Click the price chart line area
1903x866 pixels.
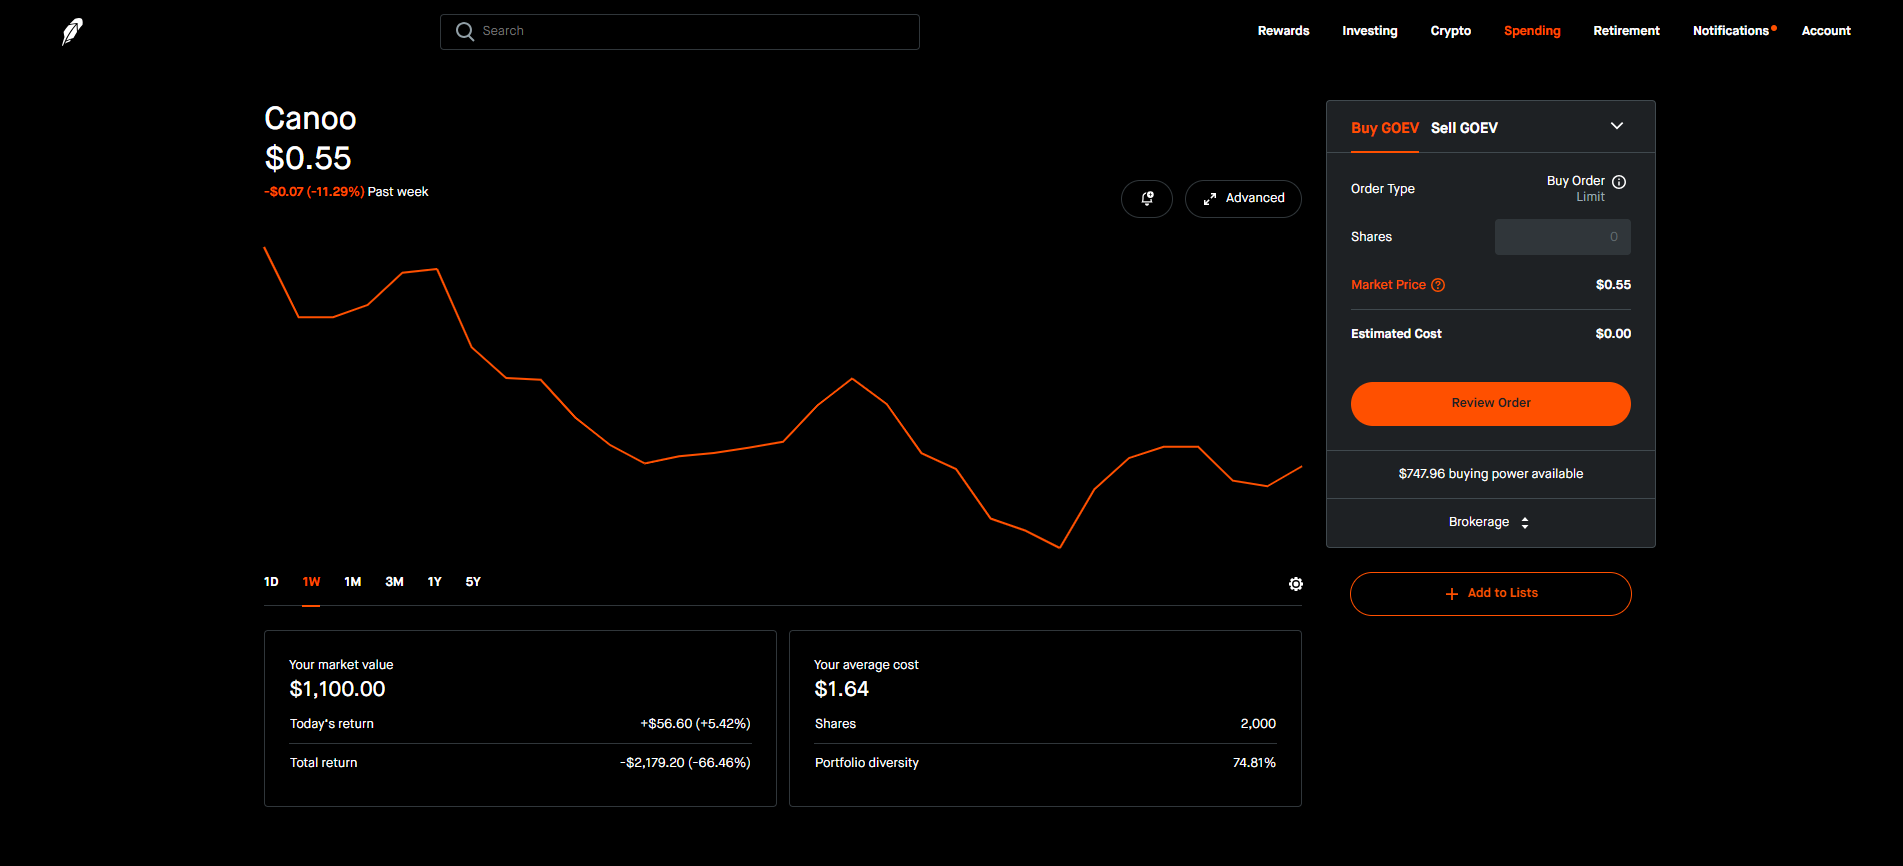[x=783, y=398]
